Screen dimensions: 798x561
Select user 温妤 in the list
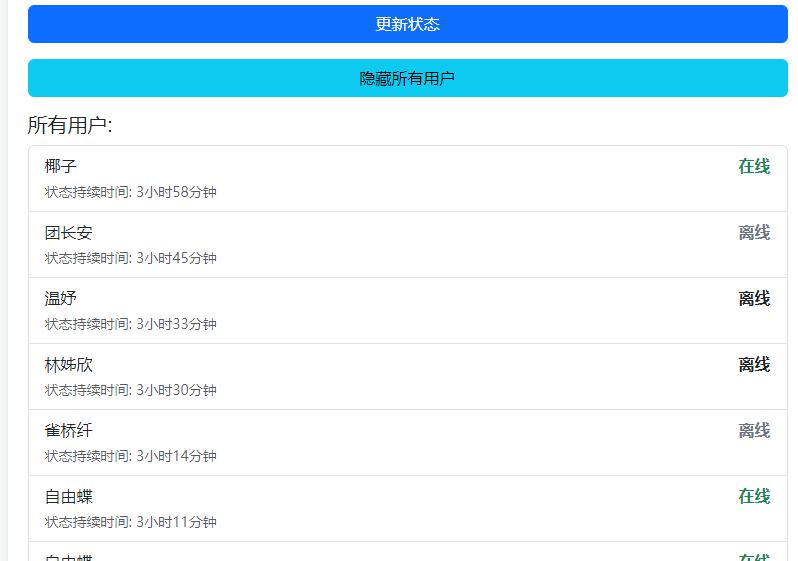click(x=61, y=298)
